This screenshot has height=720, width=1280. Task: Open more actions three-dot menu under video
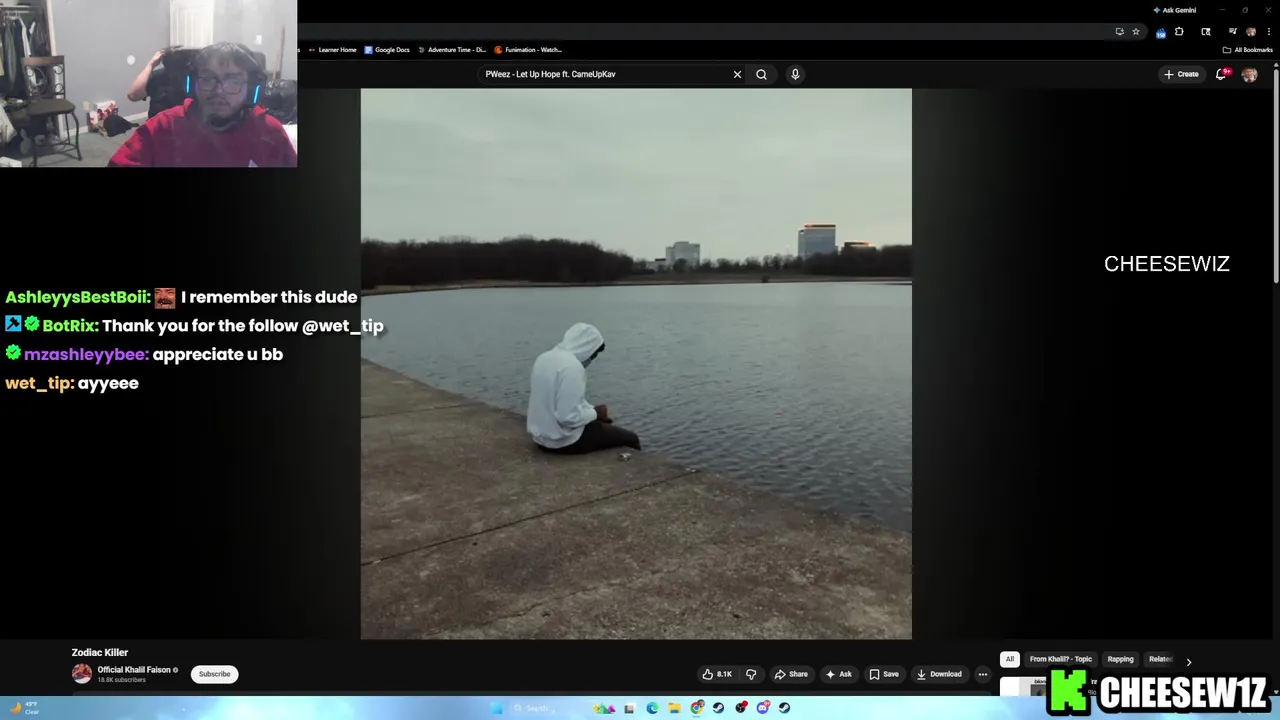982,674
